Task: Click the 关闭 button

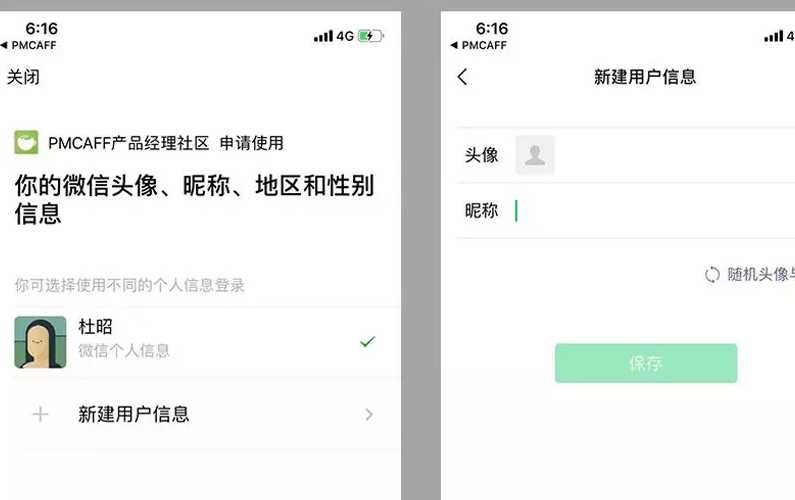Action: point(23,77)
